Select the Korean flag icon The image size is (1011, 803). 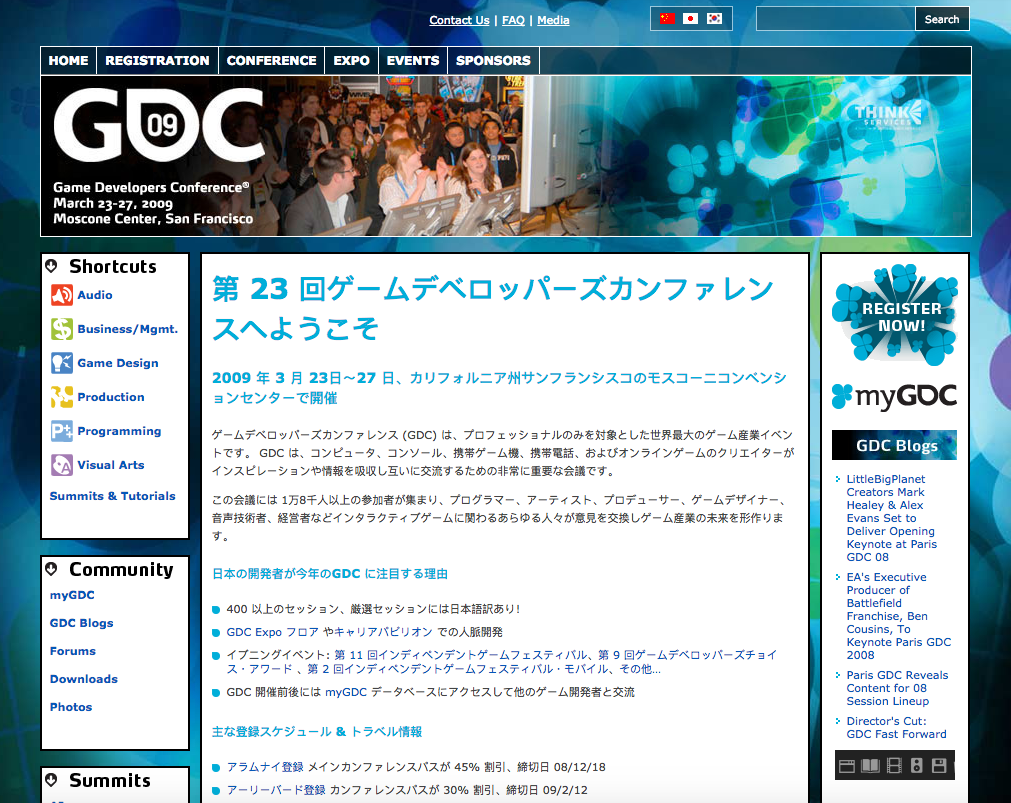(x=714, y=18)
